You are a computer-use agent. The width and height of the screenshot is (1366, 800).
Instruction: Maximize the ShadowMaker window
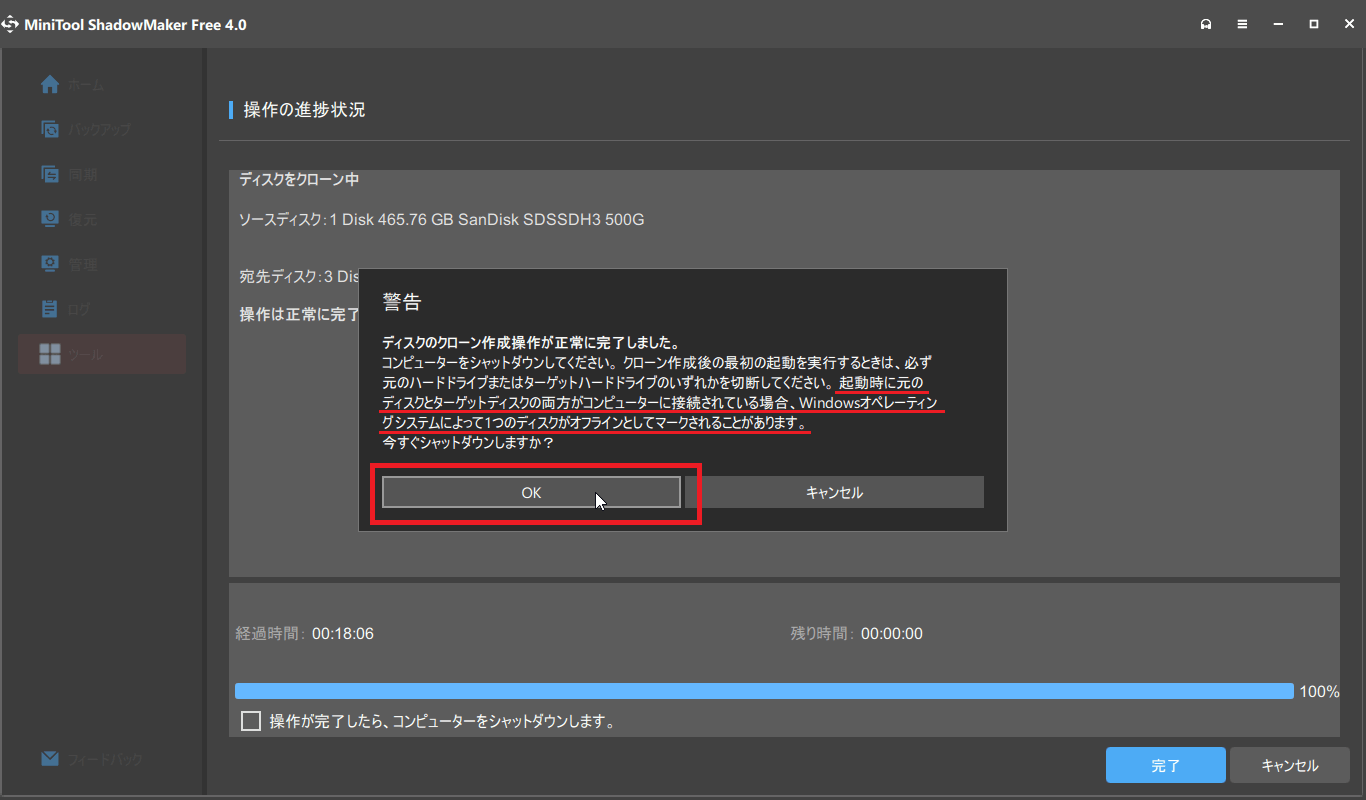point(1314,24)
